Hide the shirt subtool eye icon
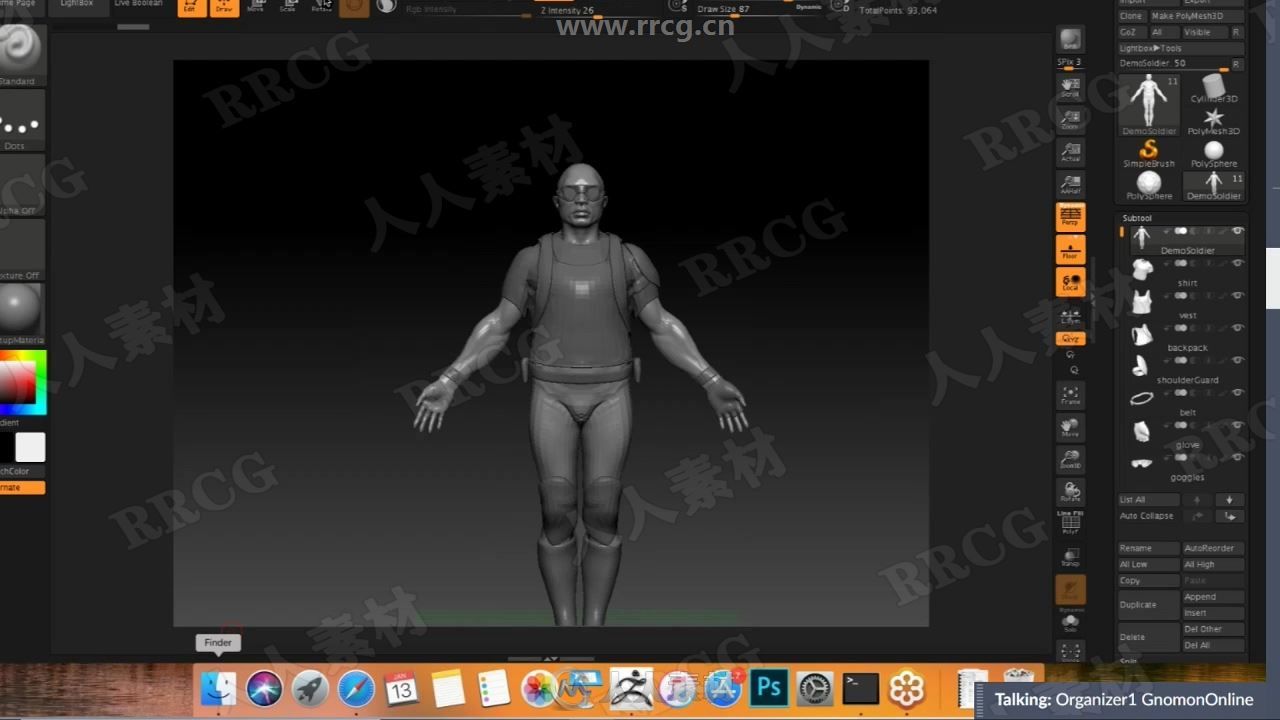The image size is (1280, 720). pos(1238,263)
